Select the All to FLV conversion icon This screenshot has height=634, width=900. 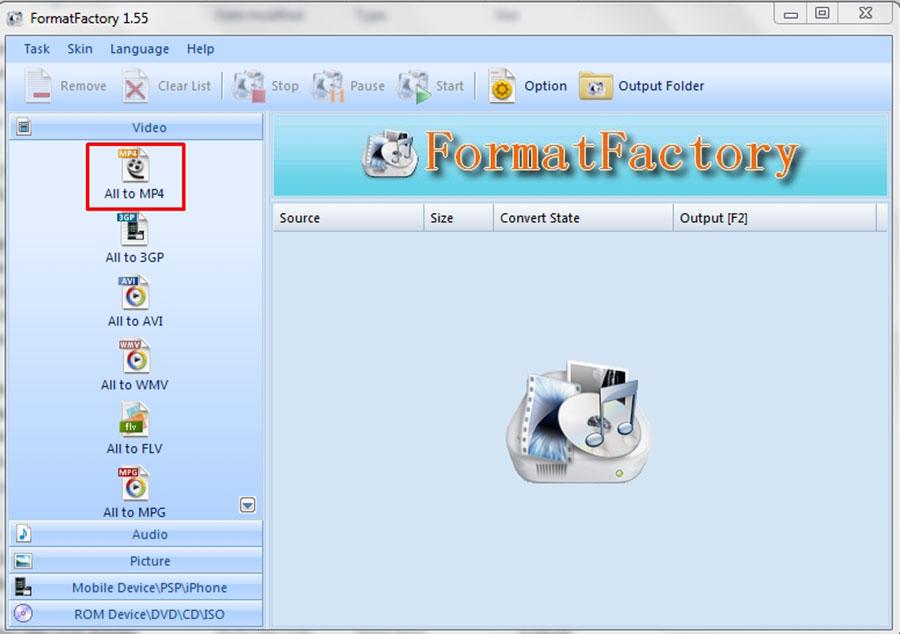tap(134, 421)
